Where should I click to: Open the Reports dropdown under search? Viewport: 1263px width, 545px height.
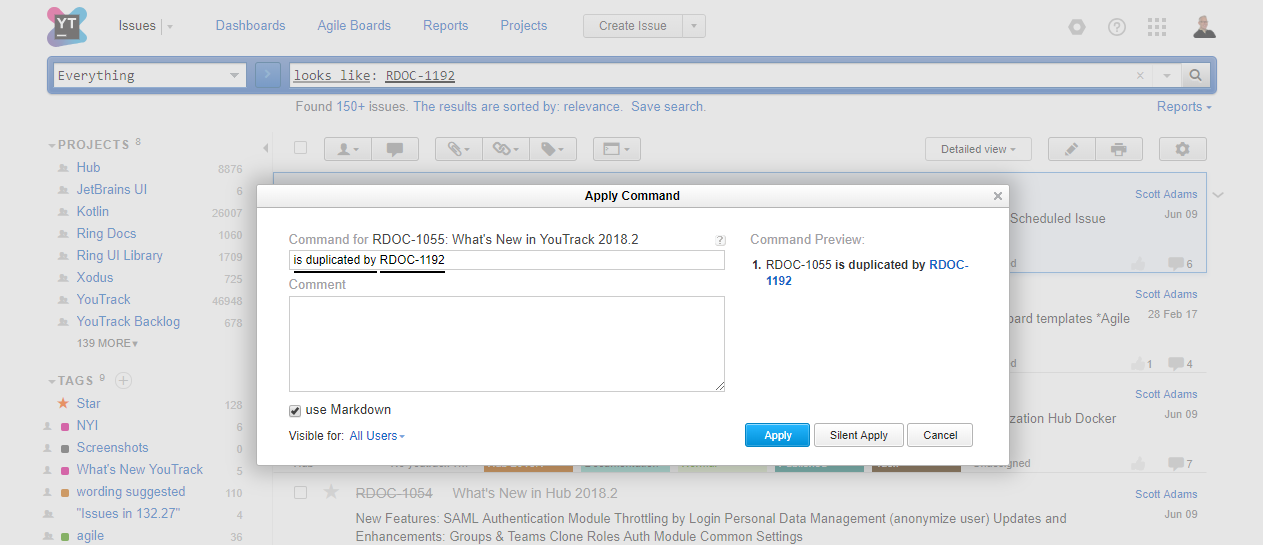1184,106
